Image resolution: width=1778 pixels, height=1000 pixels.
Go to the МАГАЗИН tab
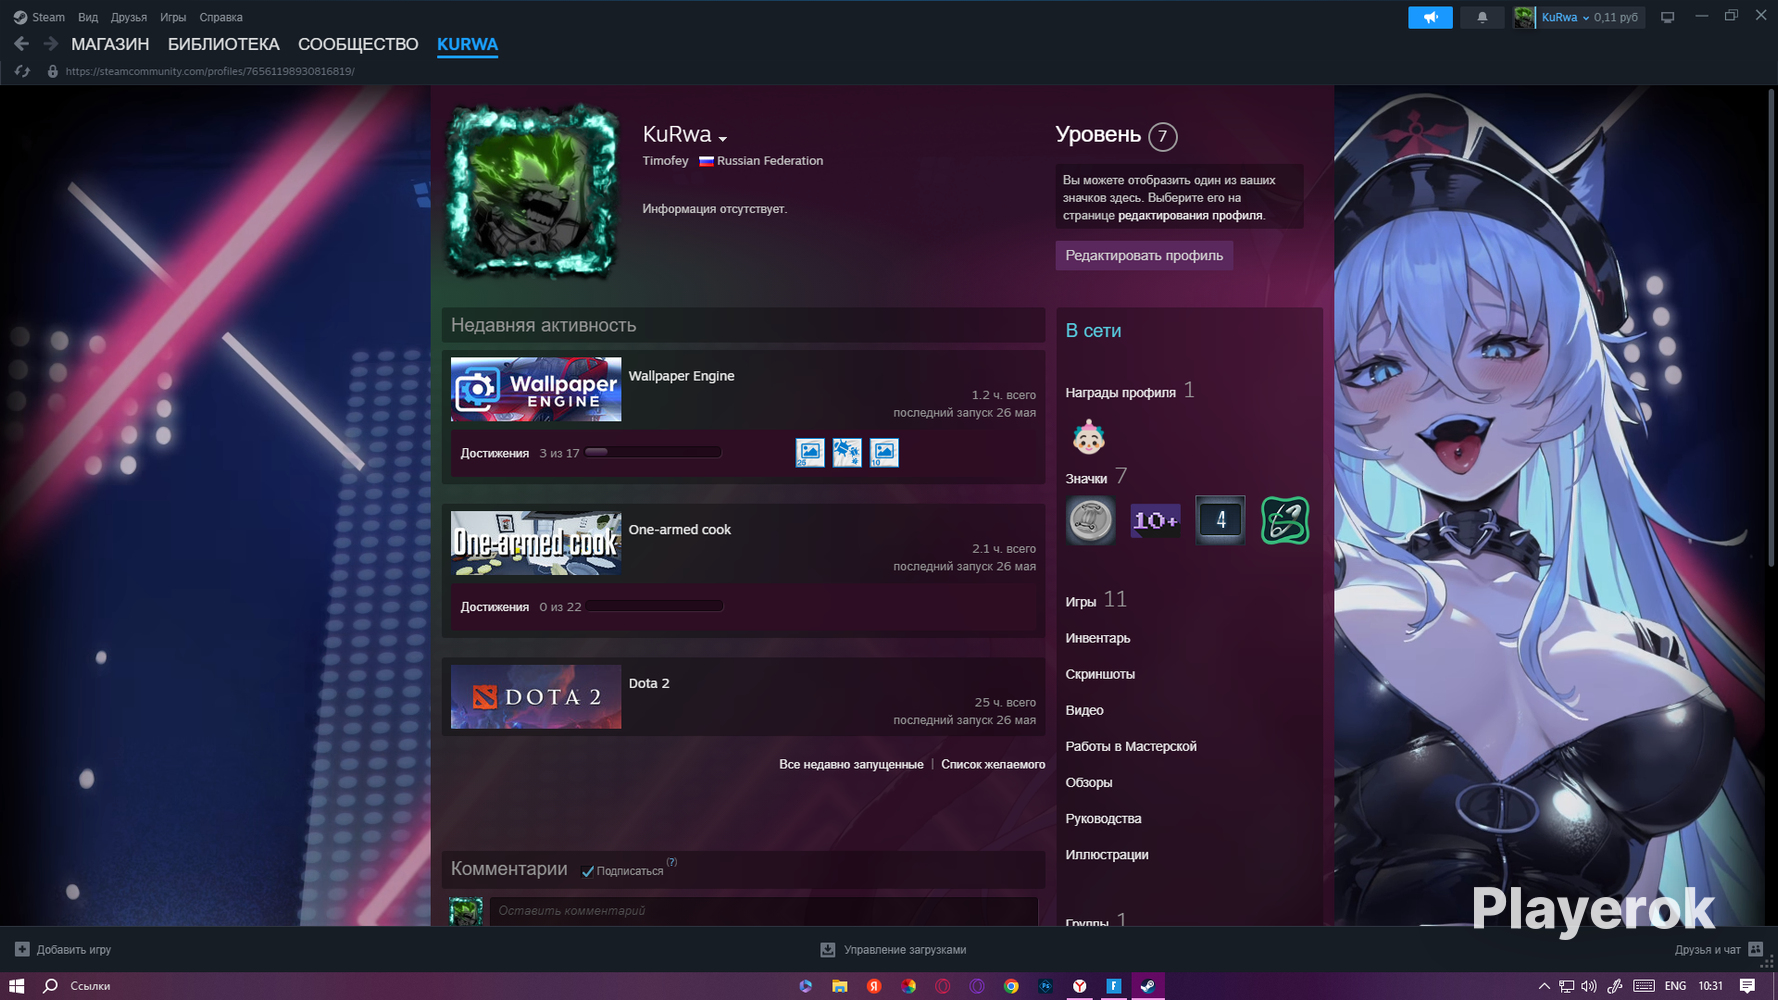(110, 44)
